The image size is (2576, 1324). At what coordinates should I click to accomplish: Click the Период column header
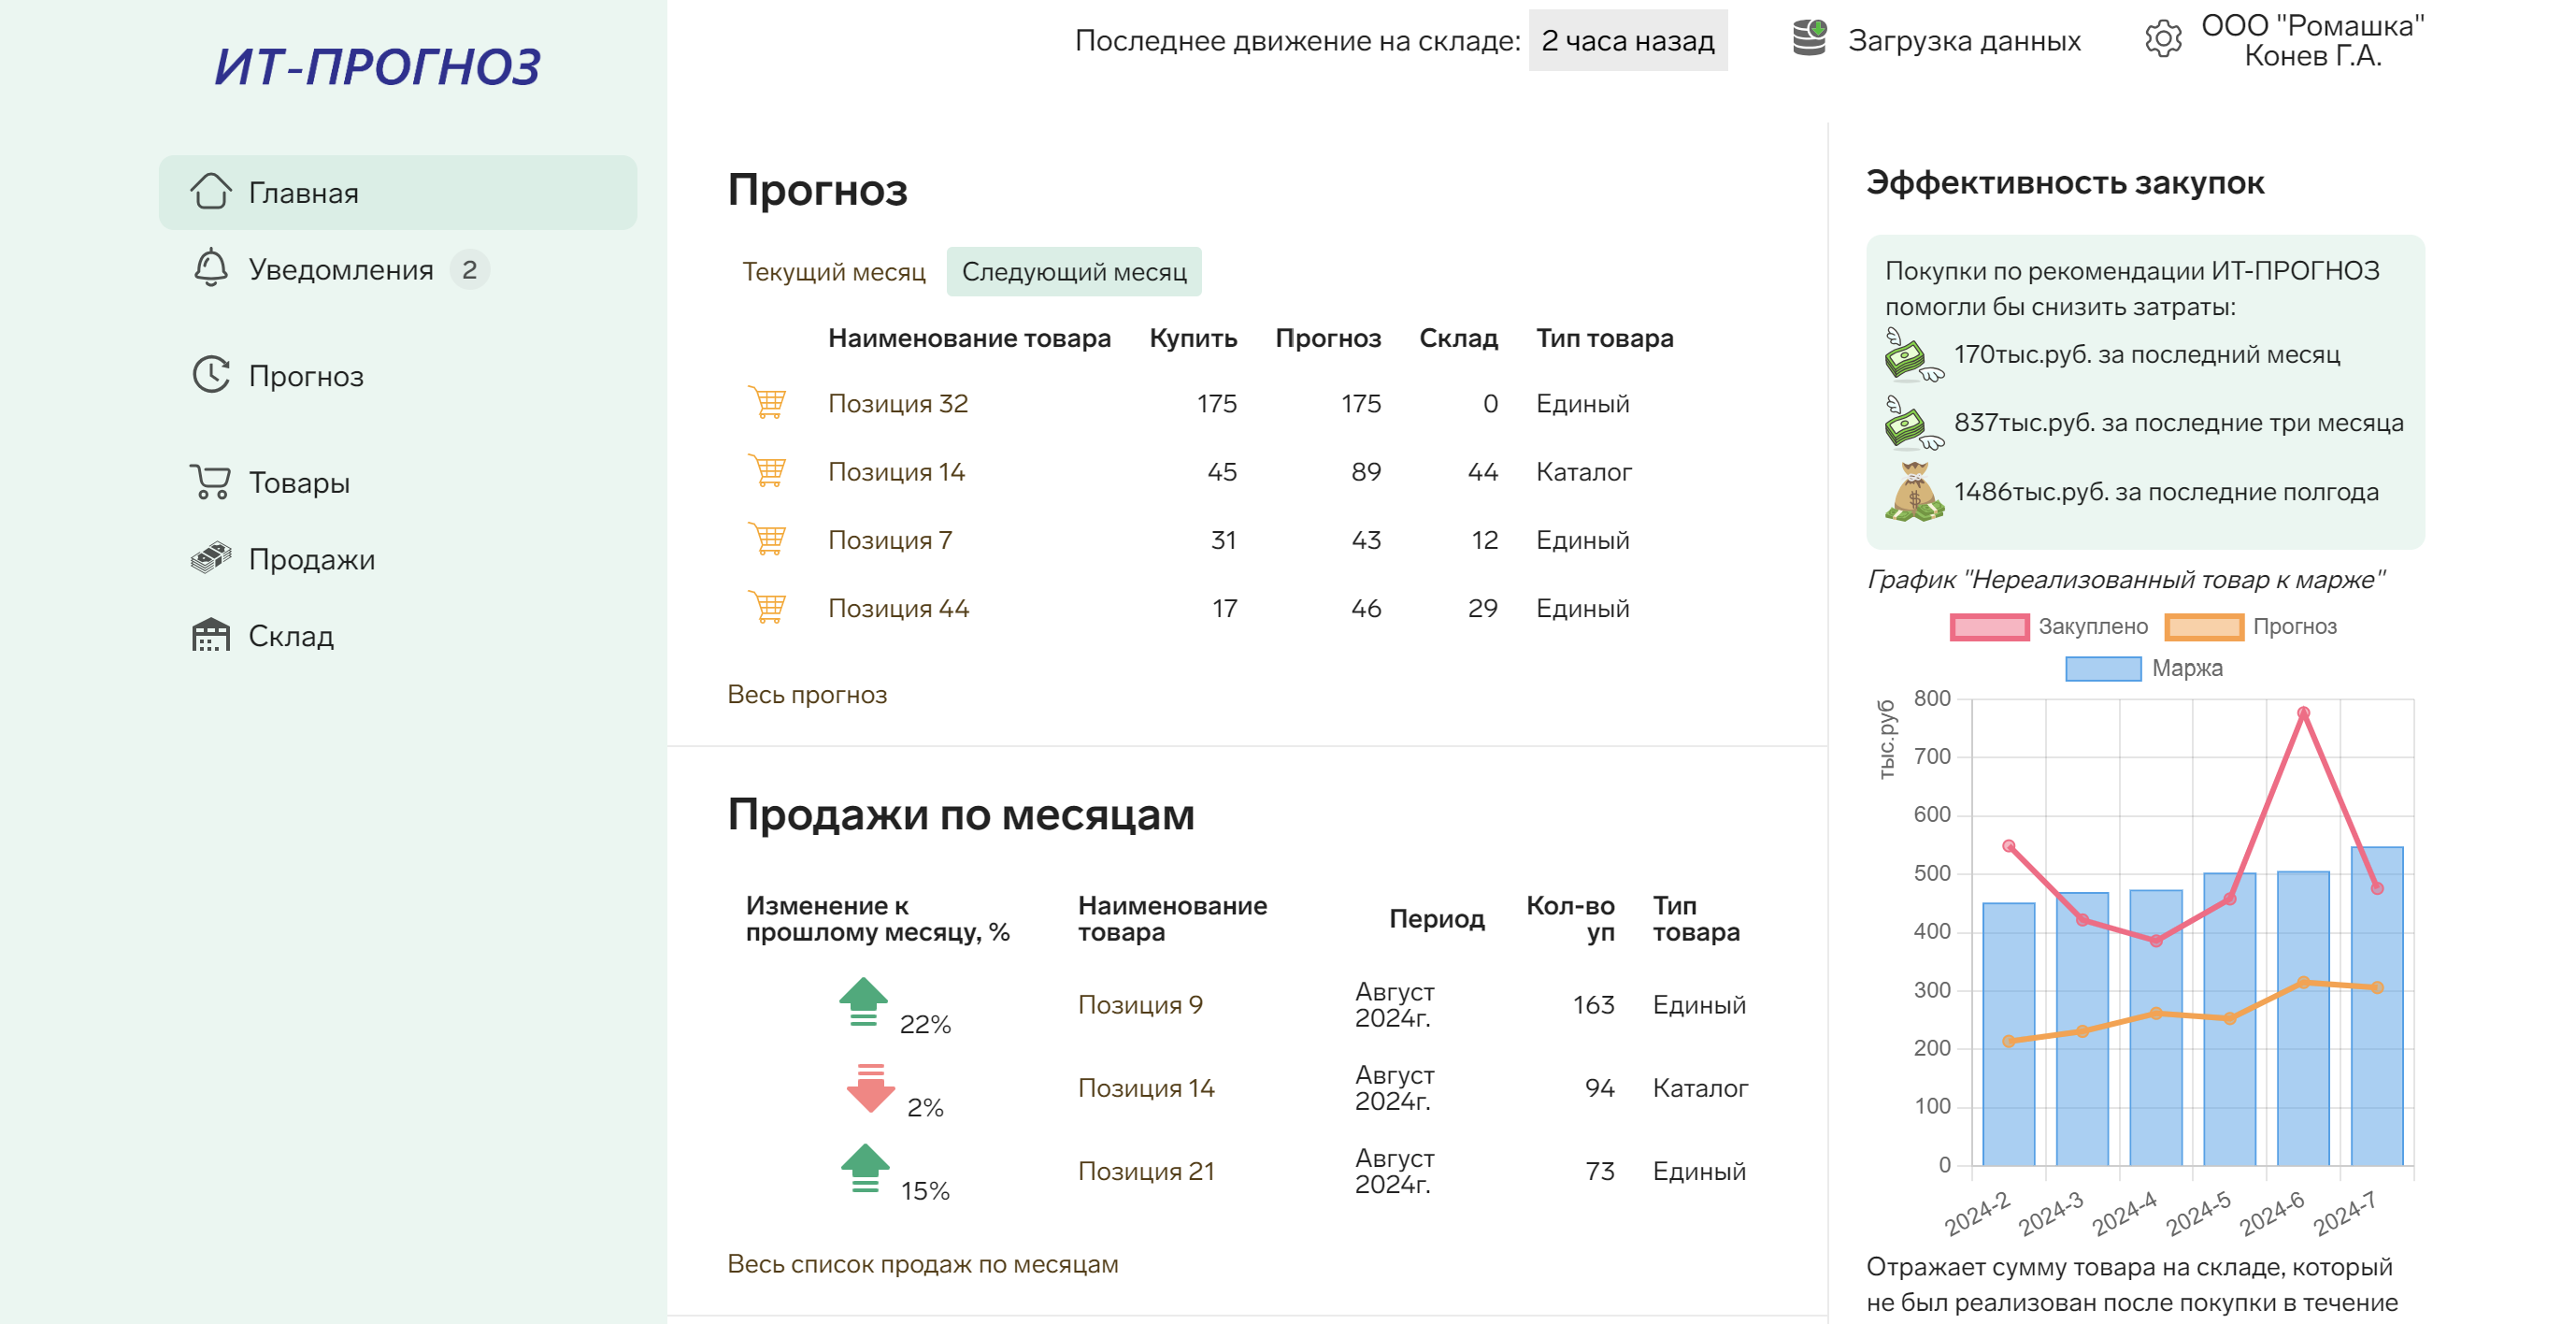(1436, 918)
